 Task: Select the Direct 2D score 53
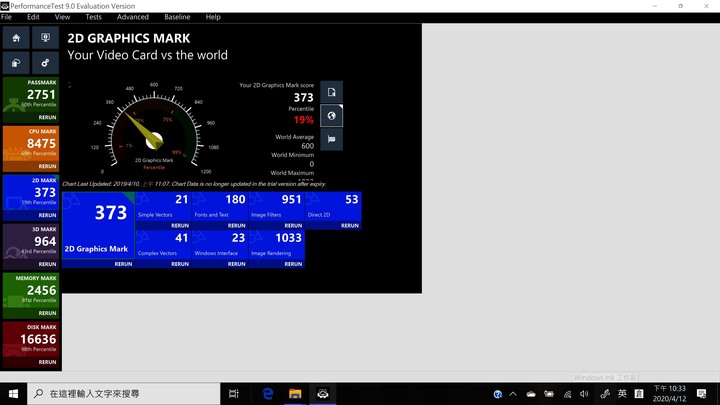coord(352,199)
